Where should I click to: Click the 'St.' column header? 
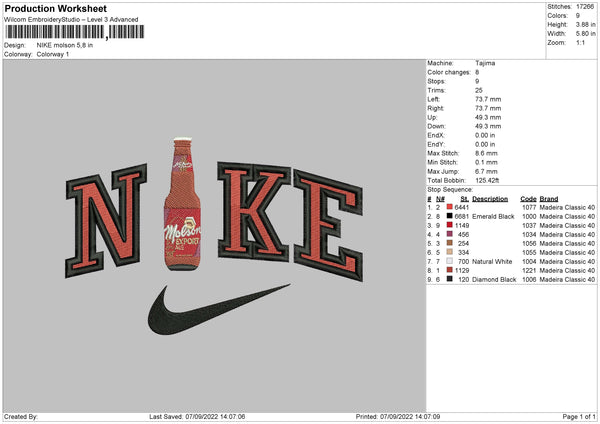pyautogui.click(x=465, y=199)
